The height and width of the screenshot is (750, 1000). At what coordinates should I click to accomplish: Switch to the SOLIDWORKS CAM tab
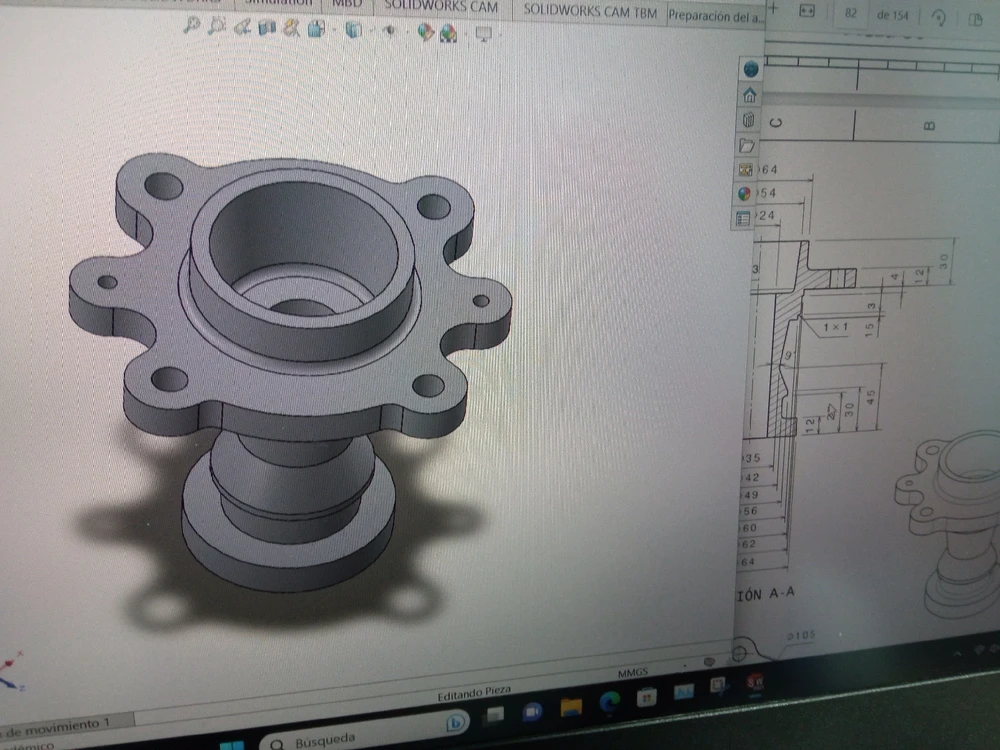441,8
